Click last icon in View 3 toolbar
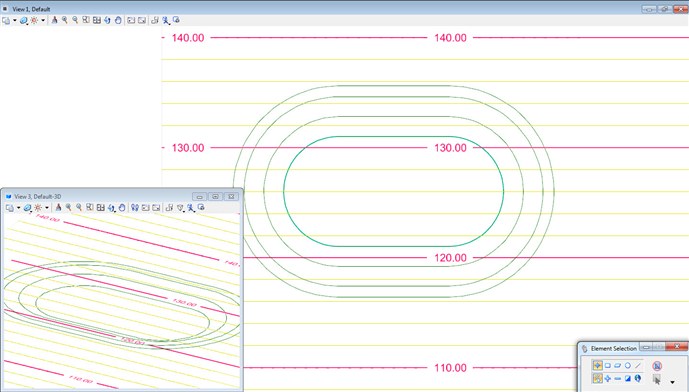The height and width of the screenshot is (392, 689). click(201, 208)
